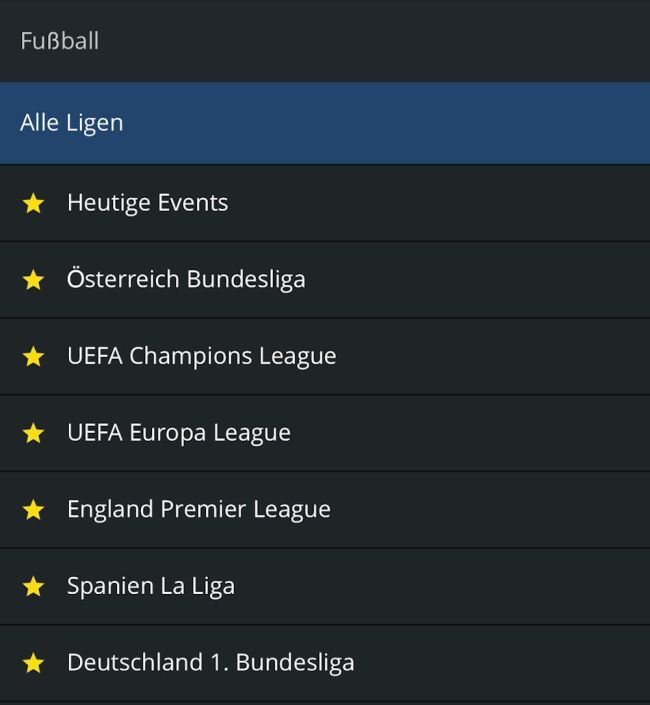
Task: Click star icon for England Premier League
Action: 33,510
